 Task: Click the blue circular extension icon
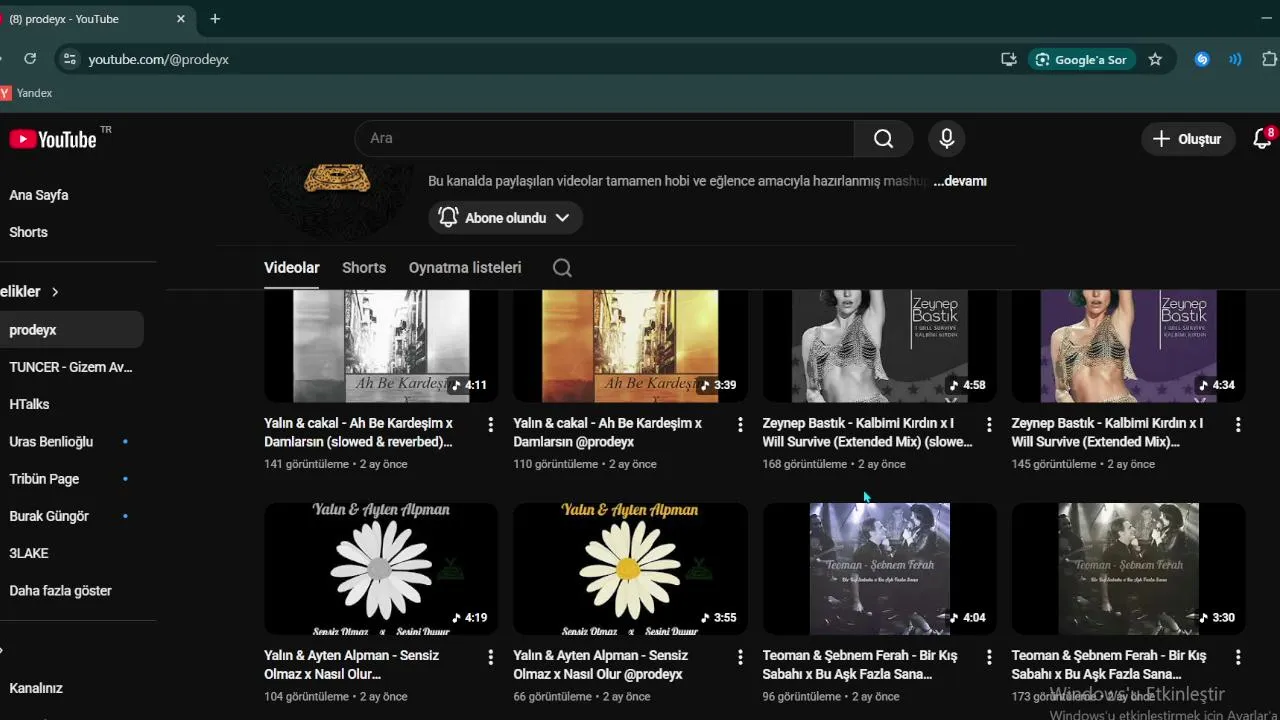pos(1202,59)
